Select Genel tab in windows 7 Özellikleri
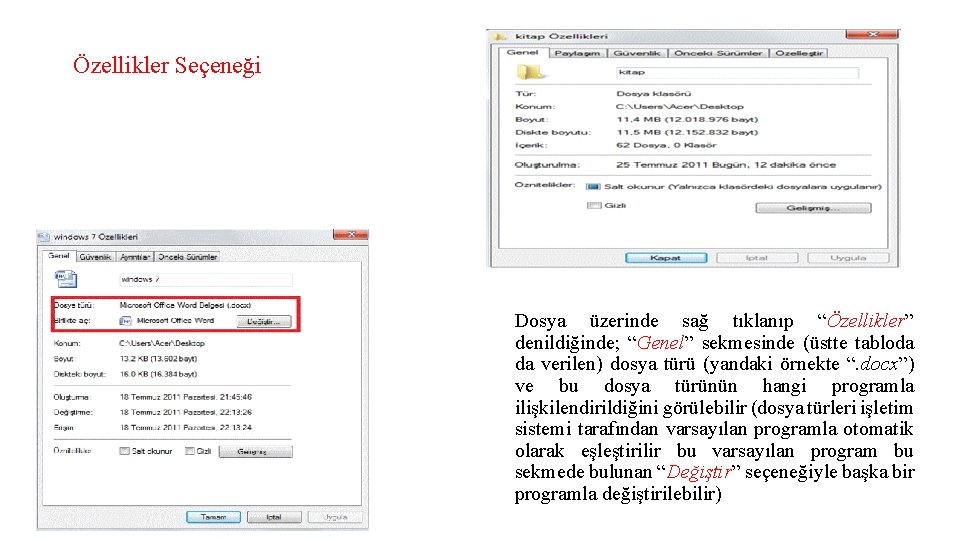The width and height of the screenshot is (960, 540). click(x=59, y=256)
